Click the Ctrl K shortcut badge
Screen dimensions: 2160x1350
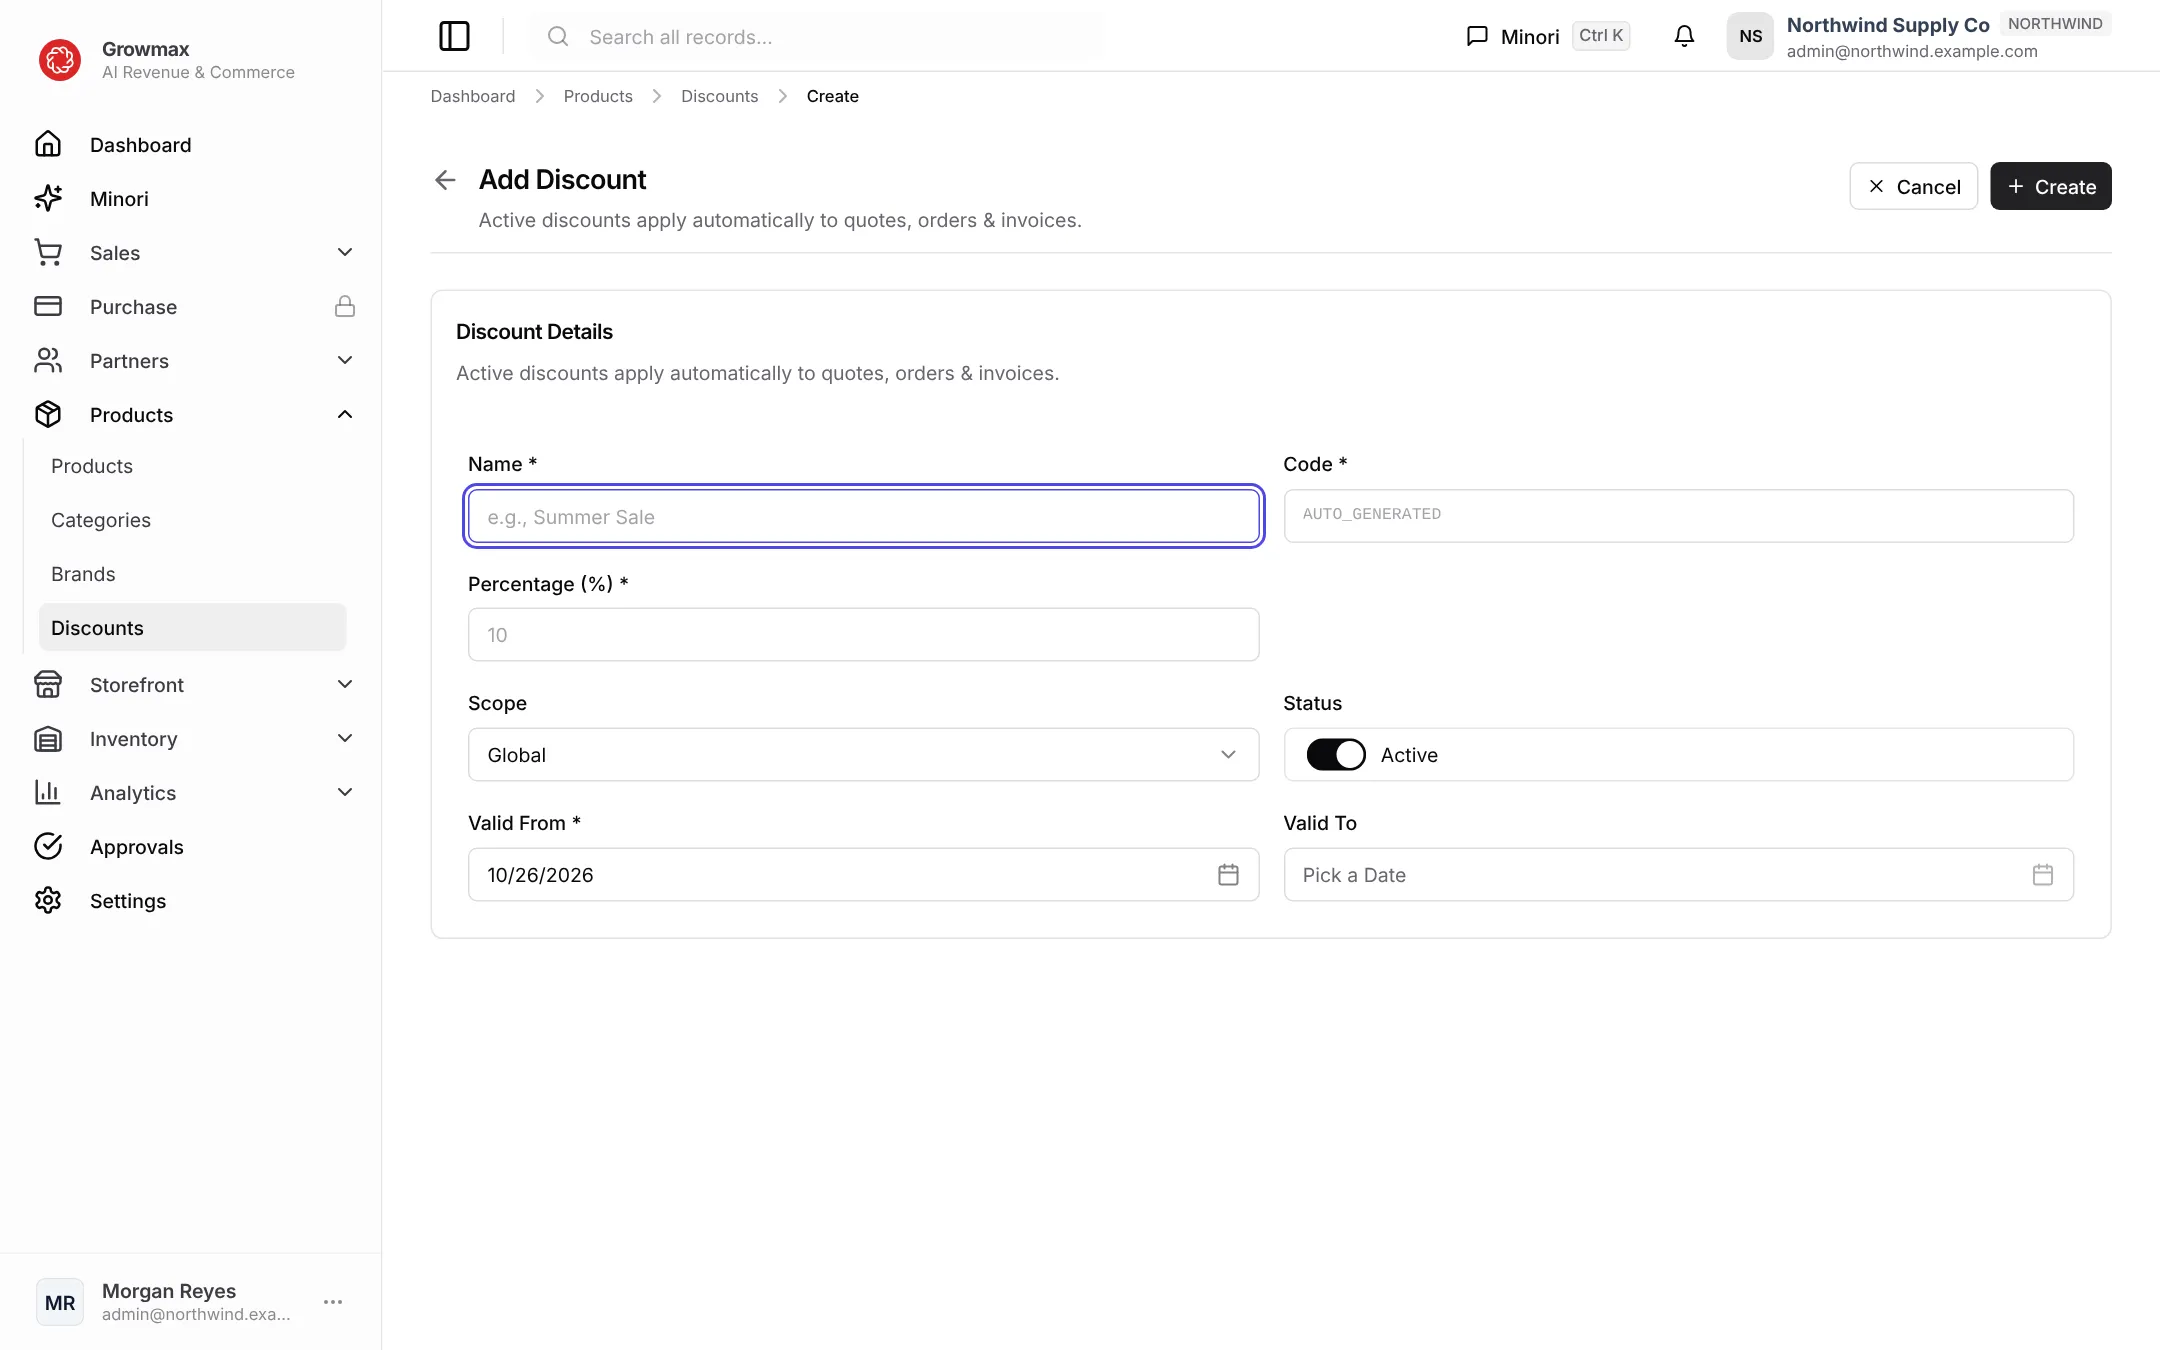point(1600,36)
